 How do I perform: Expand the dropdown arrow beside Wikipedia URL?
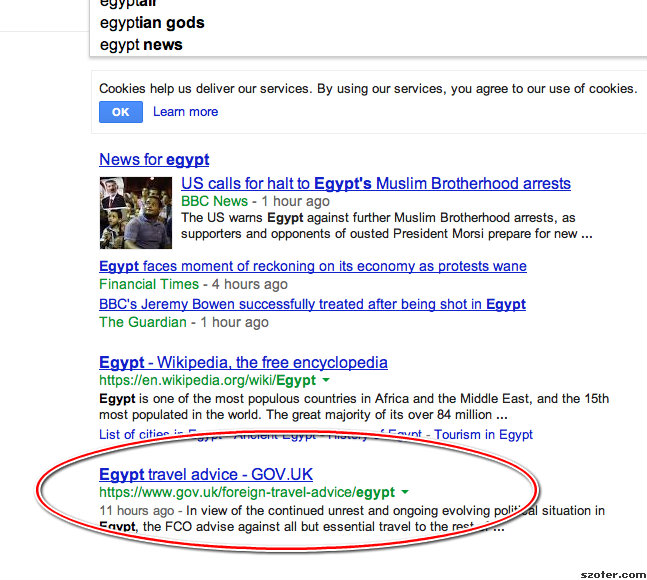326,380
